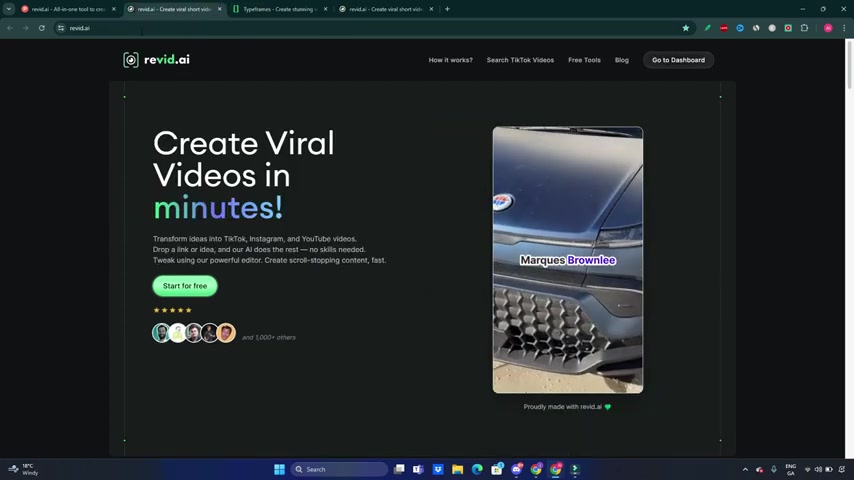Open the Chrome three-dot menu
This screenshot has height=480, width=854.
click(x=844, y=28)
